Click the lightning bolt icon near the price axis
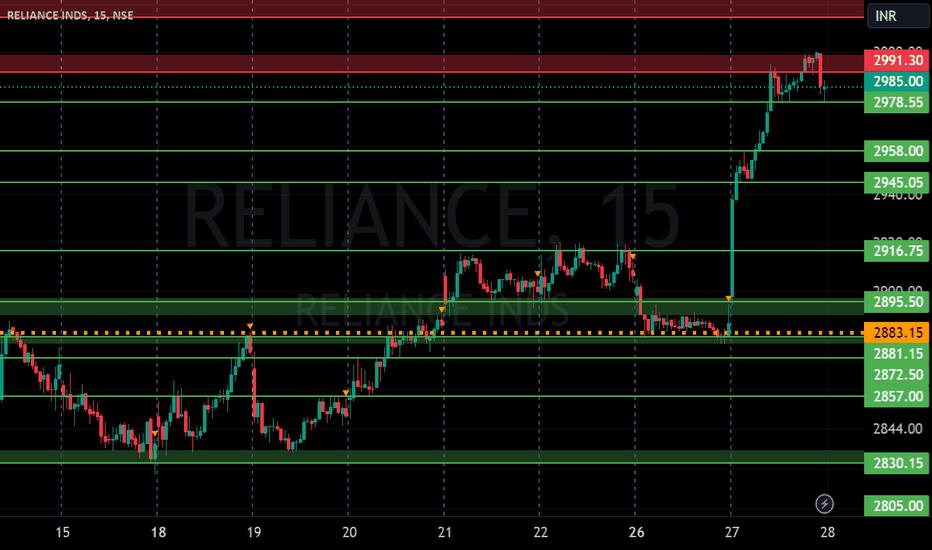Viewport: 932px width, 550px height. (x=824, y=504)
